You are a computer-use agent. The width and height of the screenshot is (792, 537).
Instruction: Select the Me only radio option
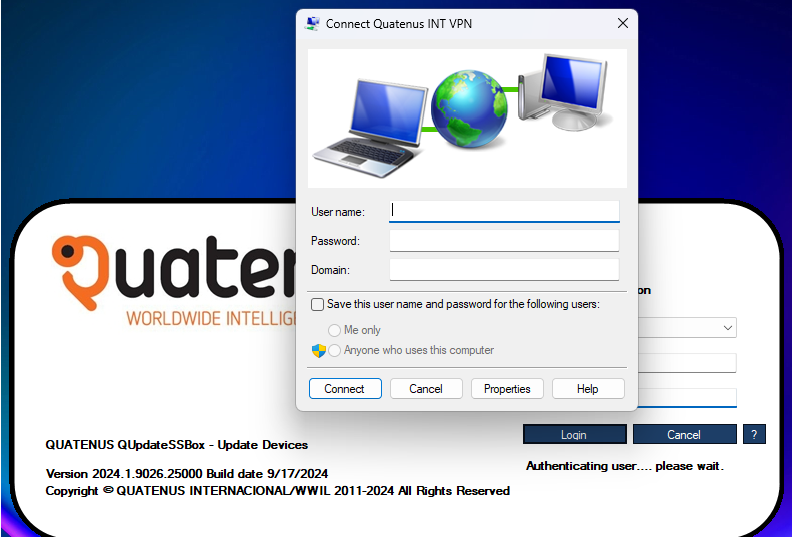335,330
